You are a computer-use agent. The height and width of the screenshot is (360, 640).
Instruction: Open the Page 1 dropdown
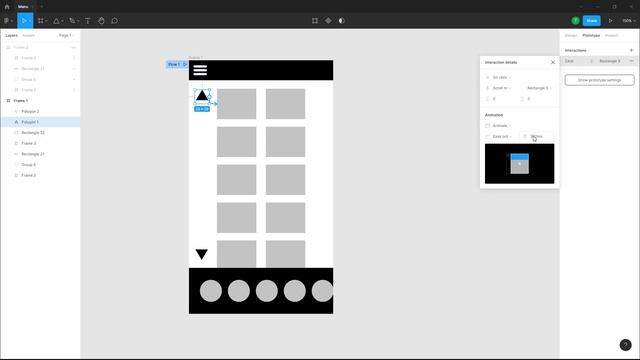point(67,36)
